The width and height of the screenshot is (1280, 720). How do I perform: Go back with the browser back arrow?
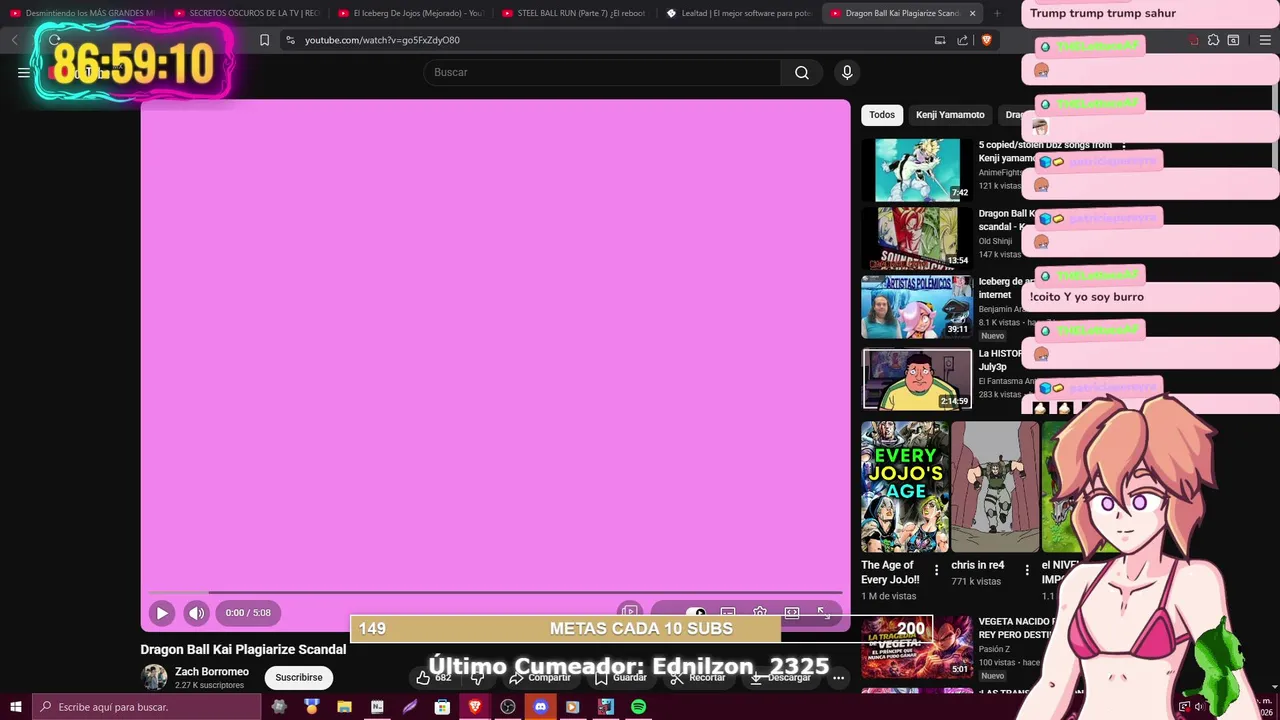tap(15, 40)
